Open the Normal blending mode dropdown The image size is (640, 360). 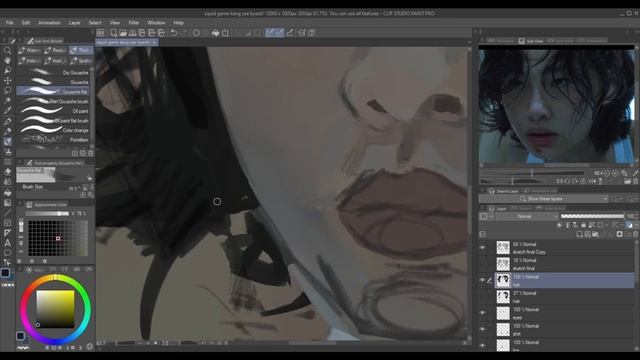[x=527, y=216]
